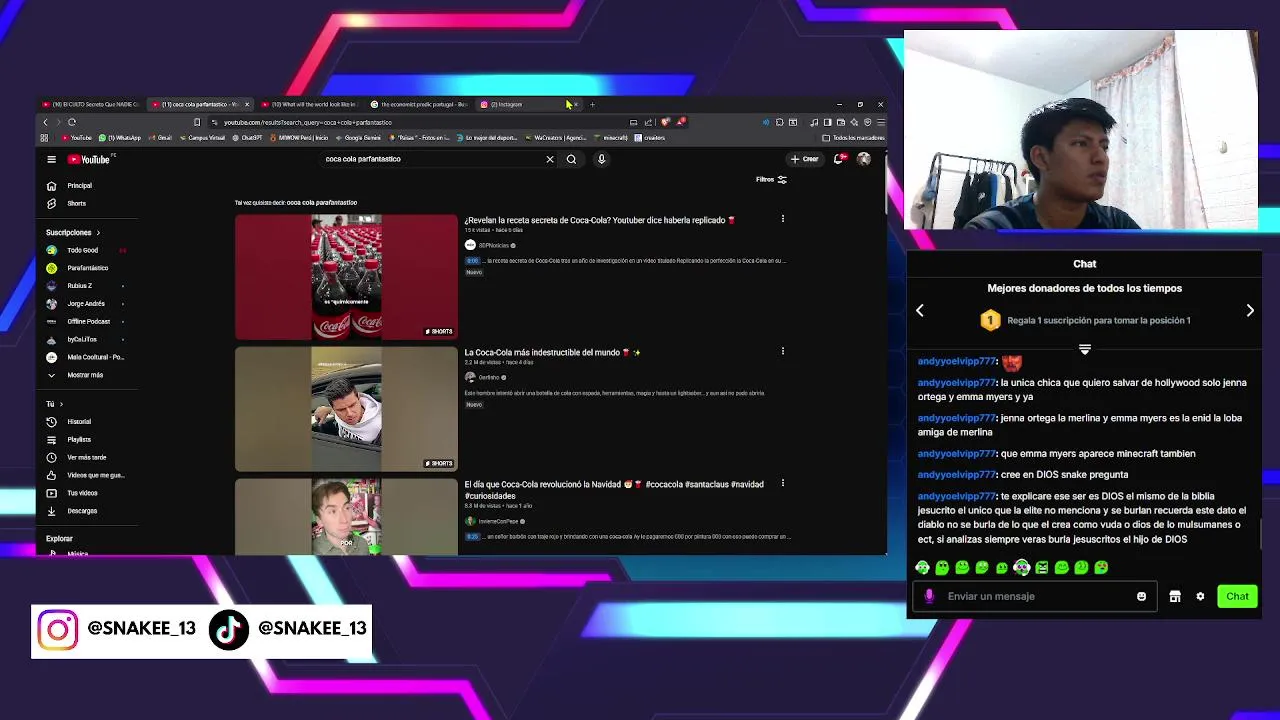Screen dimensions: 1280x720
Task: Open WhatsApp bookmark in bookmarks bar
Action: tap(120, 138)
